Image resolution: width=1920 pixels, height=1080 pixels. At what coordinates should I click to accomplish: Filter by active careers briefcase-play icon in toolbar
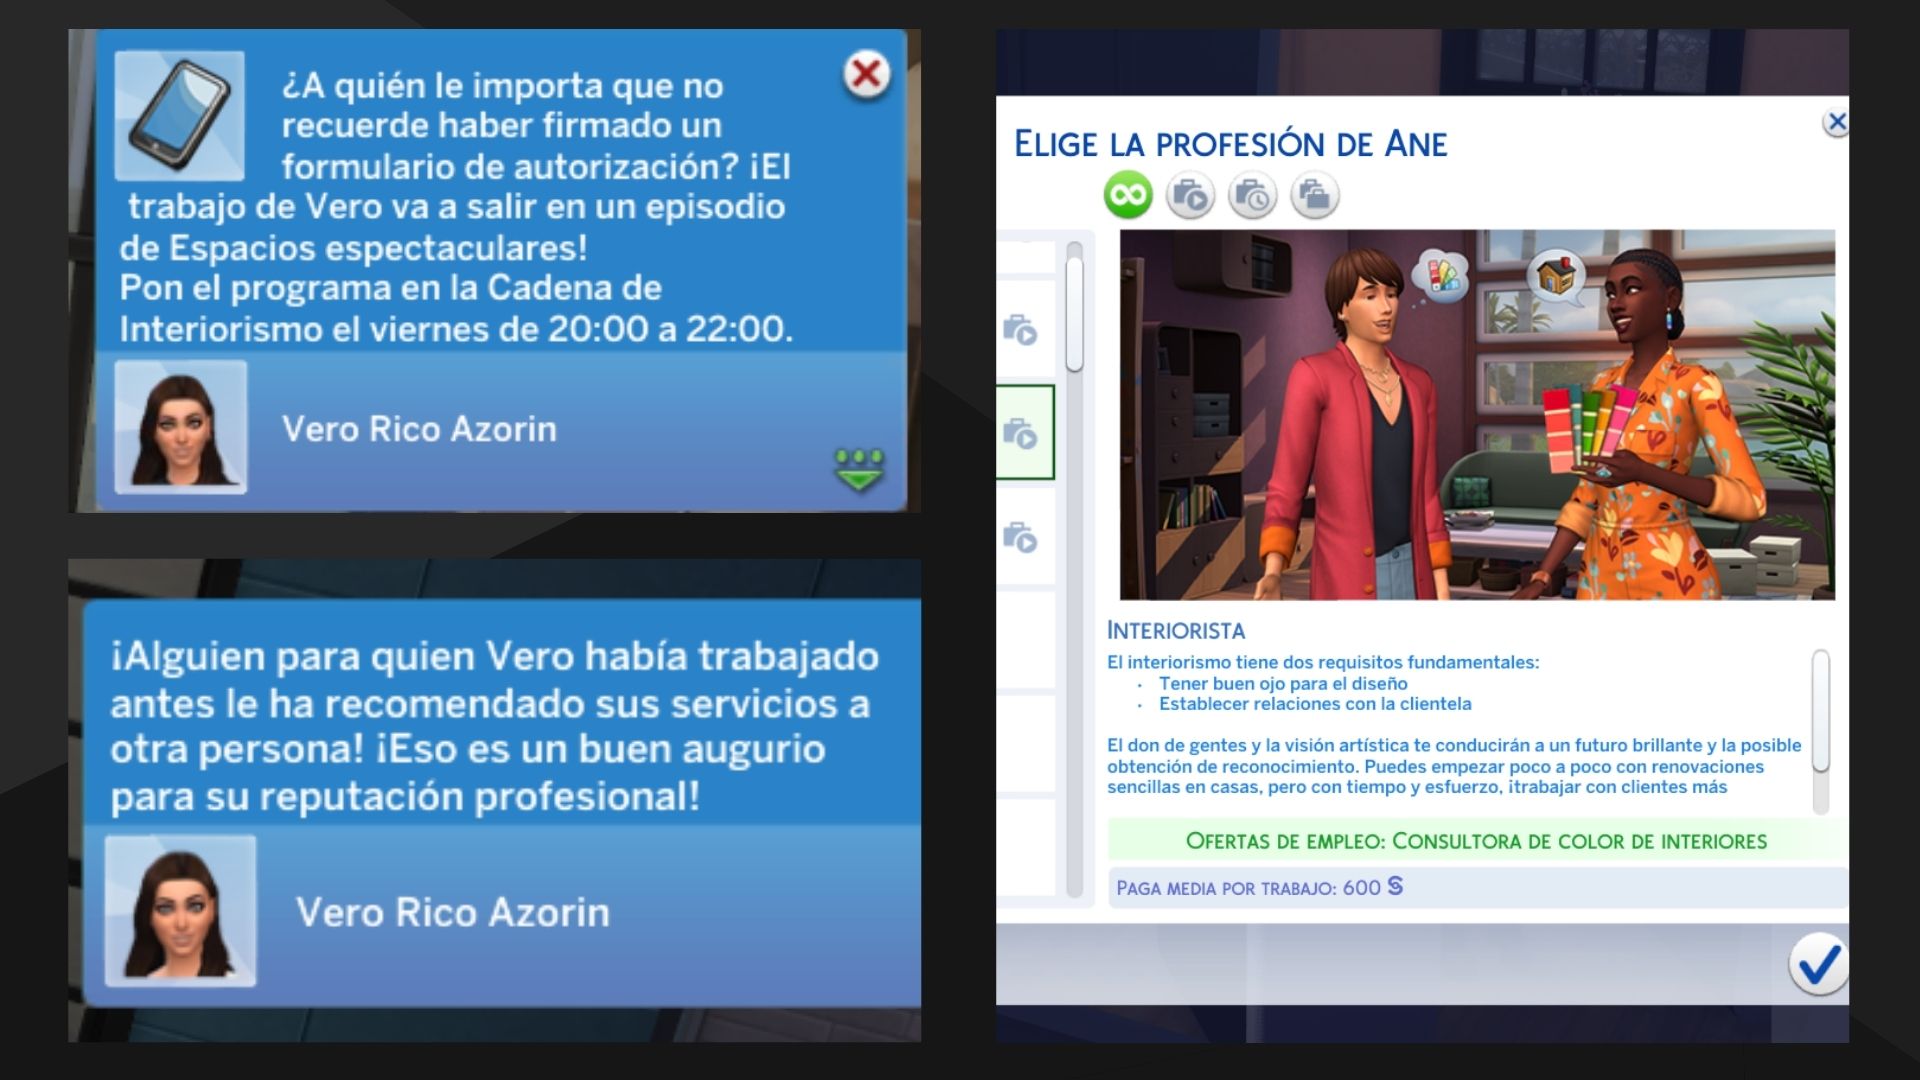point(1190,195)
